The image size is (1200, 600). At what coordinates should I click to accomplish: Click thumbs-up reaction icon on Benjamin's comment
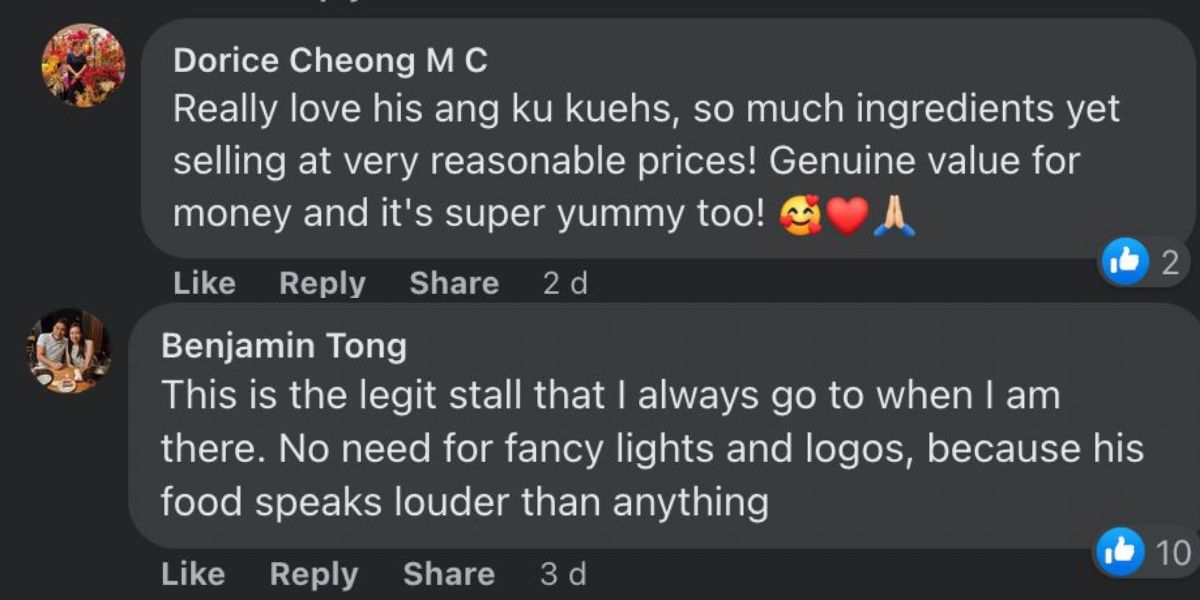click(1119, 552)
